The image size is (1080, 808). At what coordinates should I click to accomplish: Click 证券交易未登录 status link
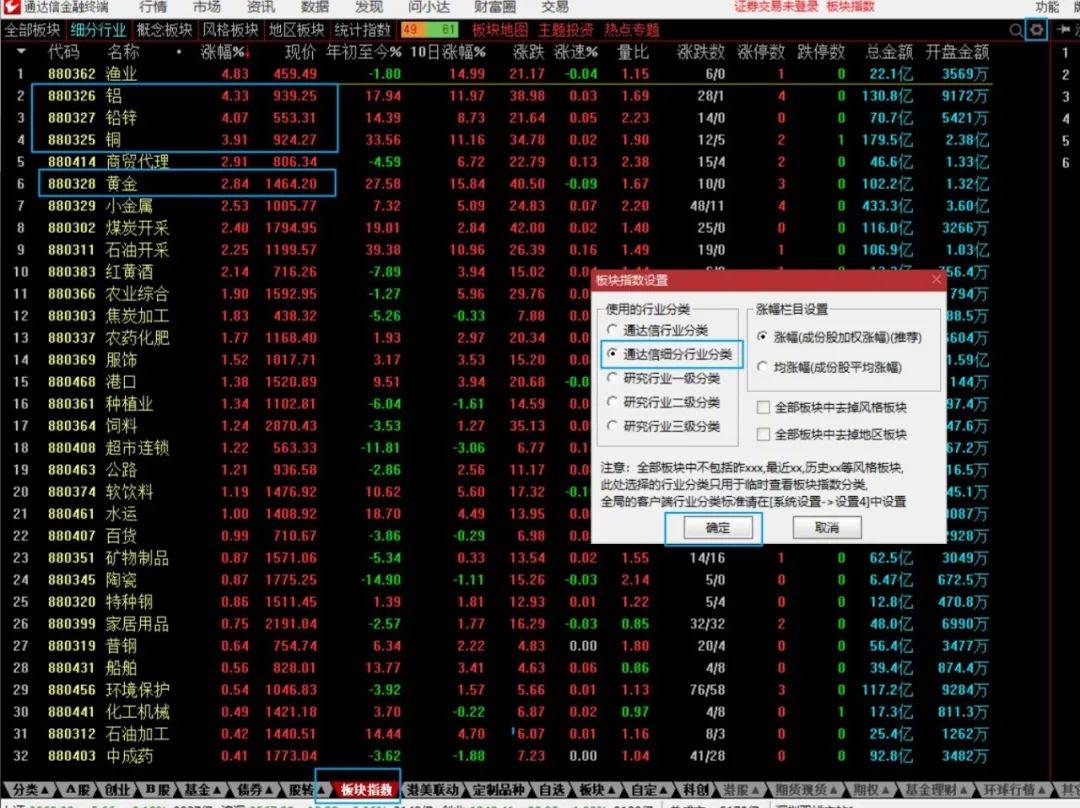[776, 7]
